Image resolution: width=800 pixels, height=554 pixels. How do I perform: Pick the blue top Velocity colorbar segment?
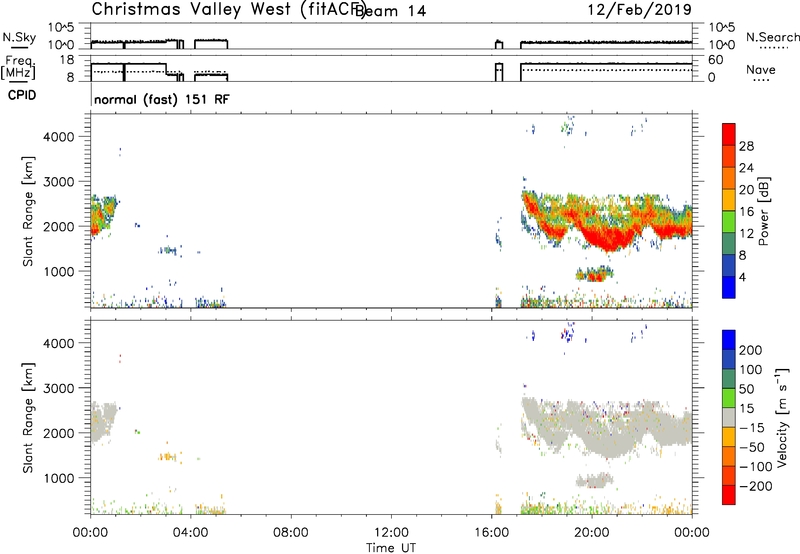coord(729,340)
